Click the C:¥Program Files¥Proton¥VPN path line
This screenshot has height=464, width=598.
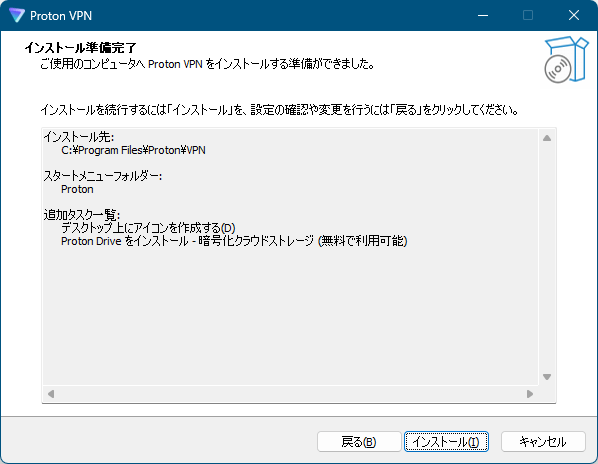click(x=133, y=150)
